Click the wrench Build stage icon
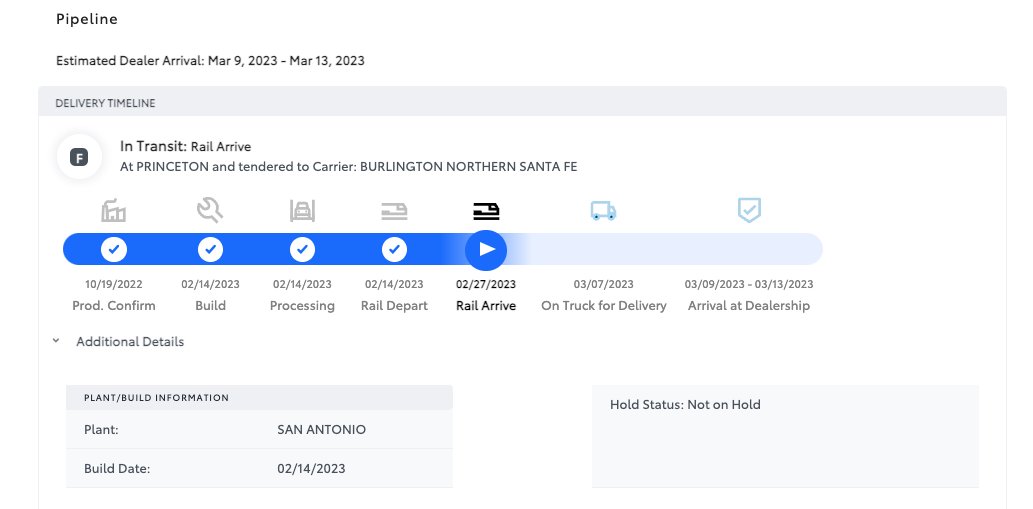The image size is (1033, 509). click(210, 211)
